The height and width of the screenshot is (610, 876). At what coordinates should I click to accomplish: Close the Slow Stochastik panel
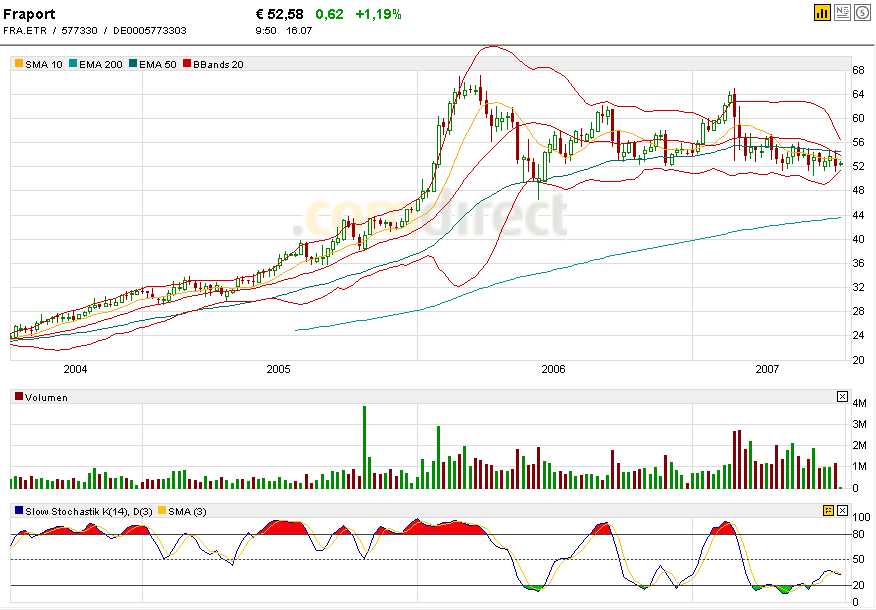coord(843,510)
